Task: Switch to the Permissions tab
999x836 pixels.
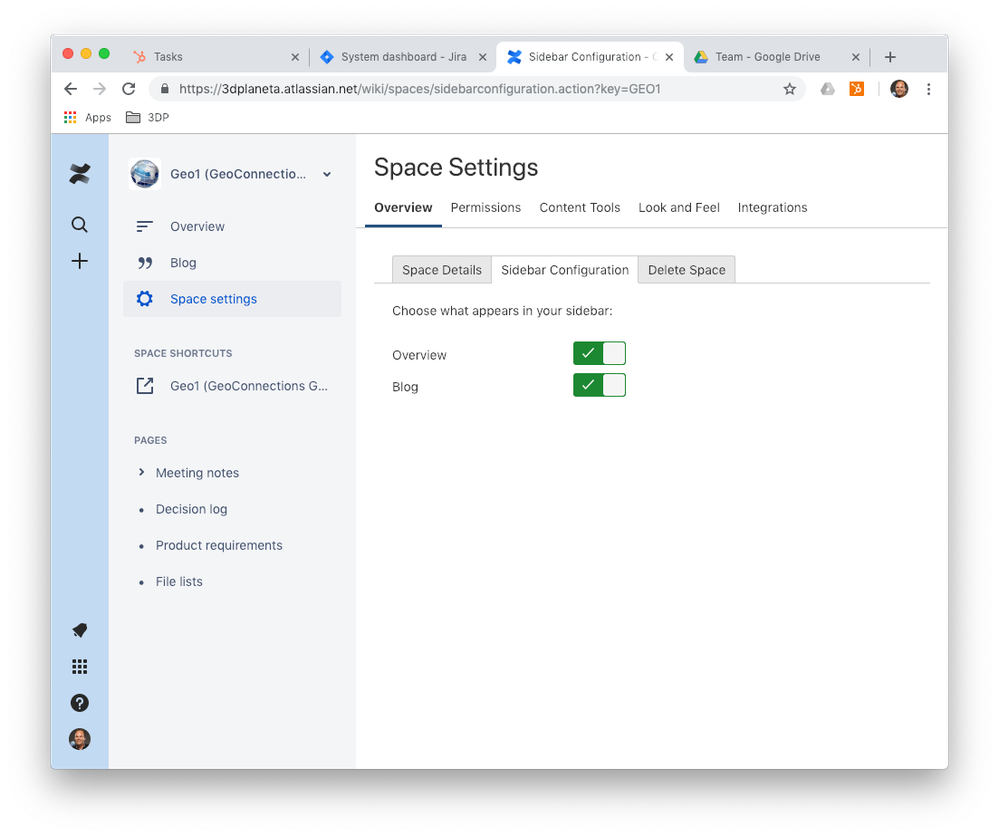Action: (485, 208)
